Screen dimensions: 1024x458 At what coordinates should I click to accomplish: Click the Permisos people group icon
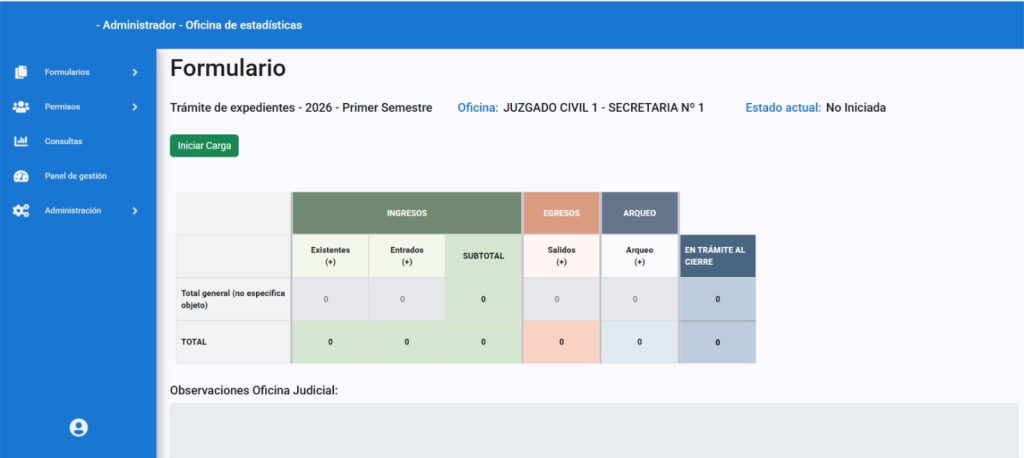click(x=21, y=106)
